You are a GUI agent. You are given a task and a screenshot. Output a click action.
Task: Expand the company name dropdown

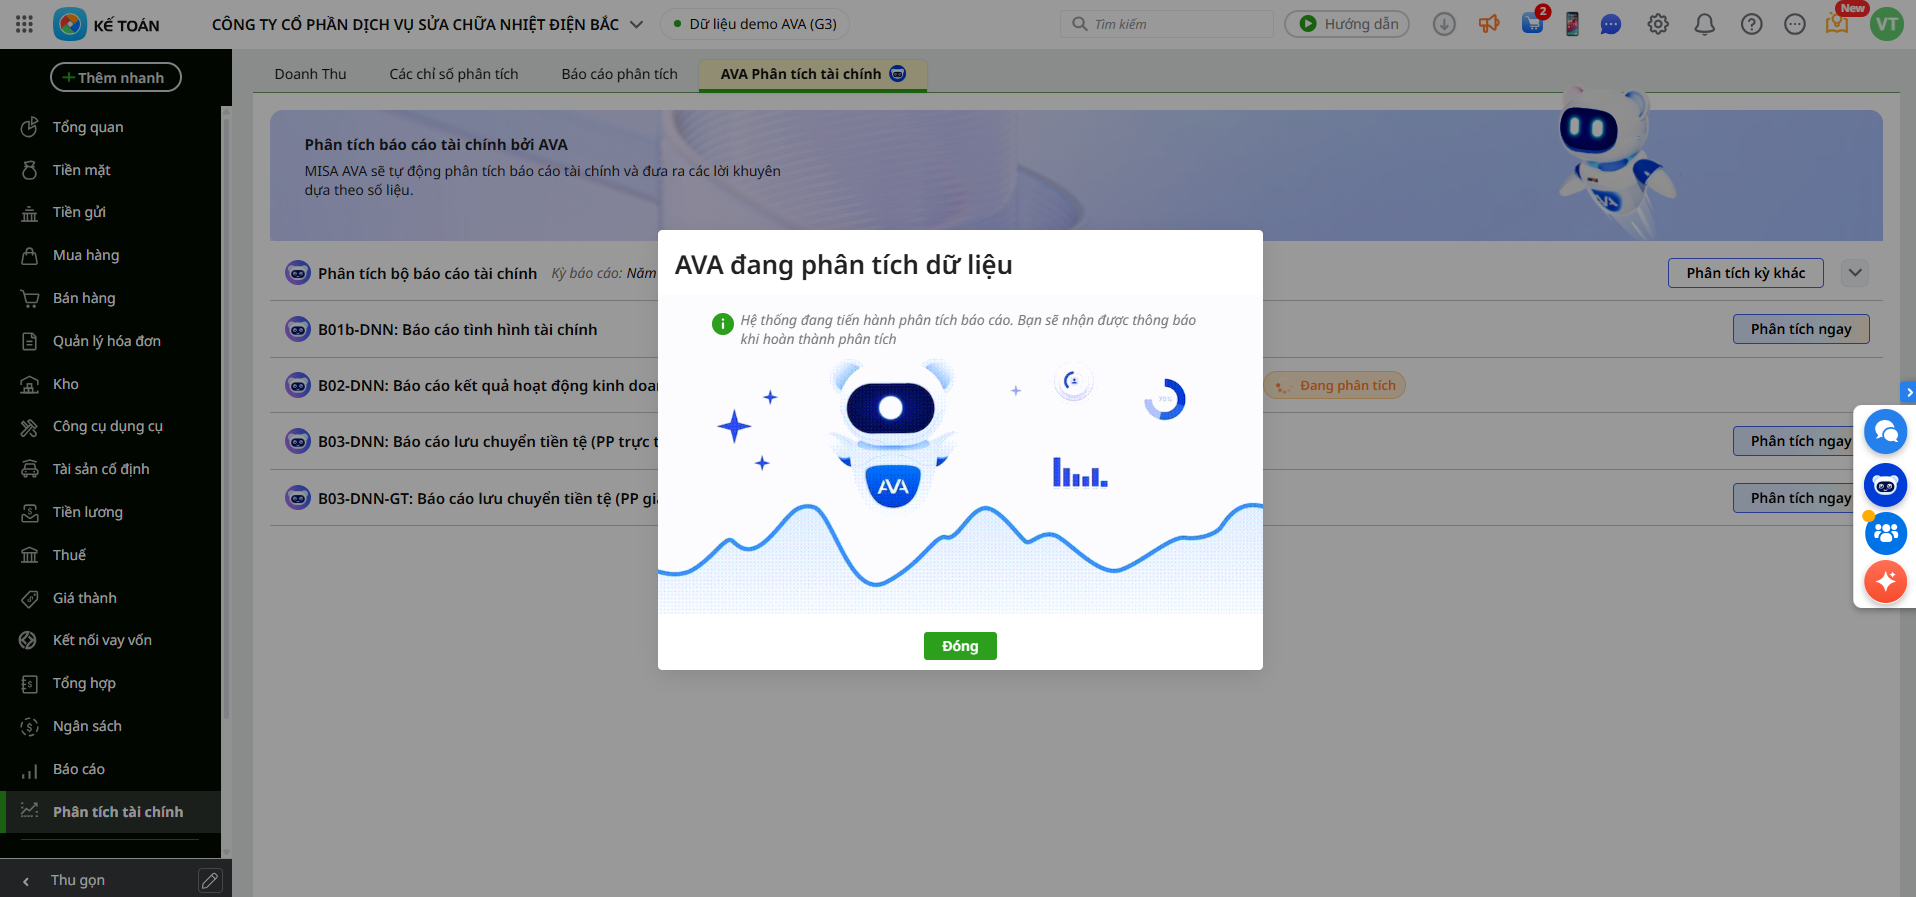636,24
